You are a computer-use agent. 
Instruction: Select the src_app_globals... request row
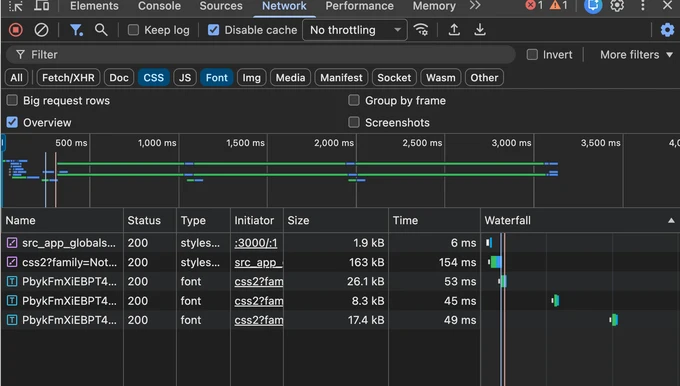point(241,243)
